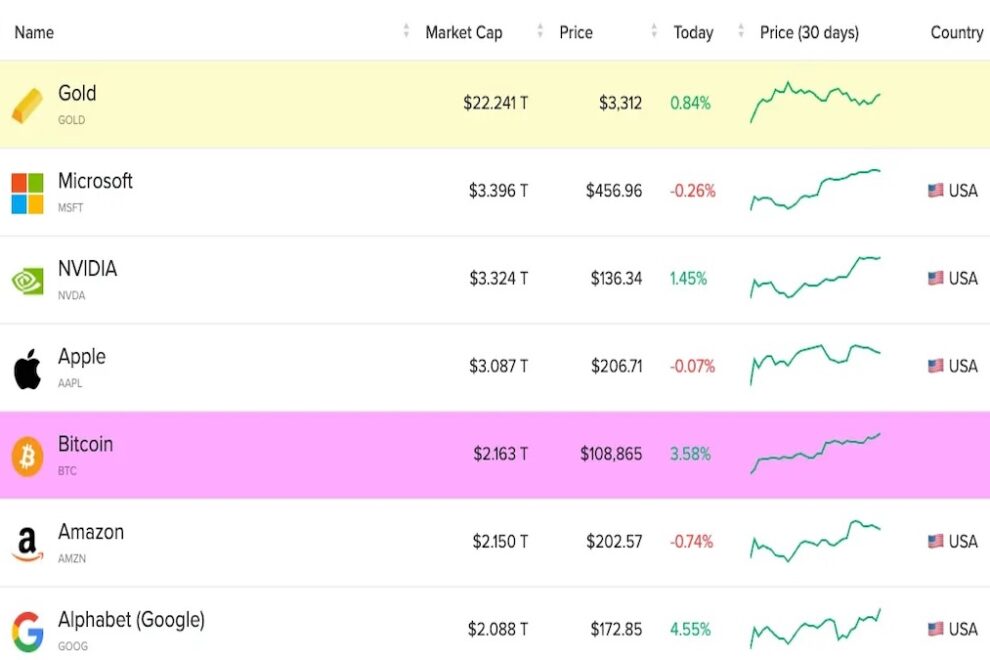Viewport: 990px width, 660px height.
Task: Click the Country column header
Action: (957, 32)
